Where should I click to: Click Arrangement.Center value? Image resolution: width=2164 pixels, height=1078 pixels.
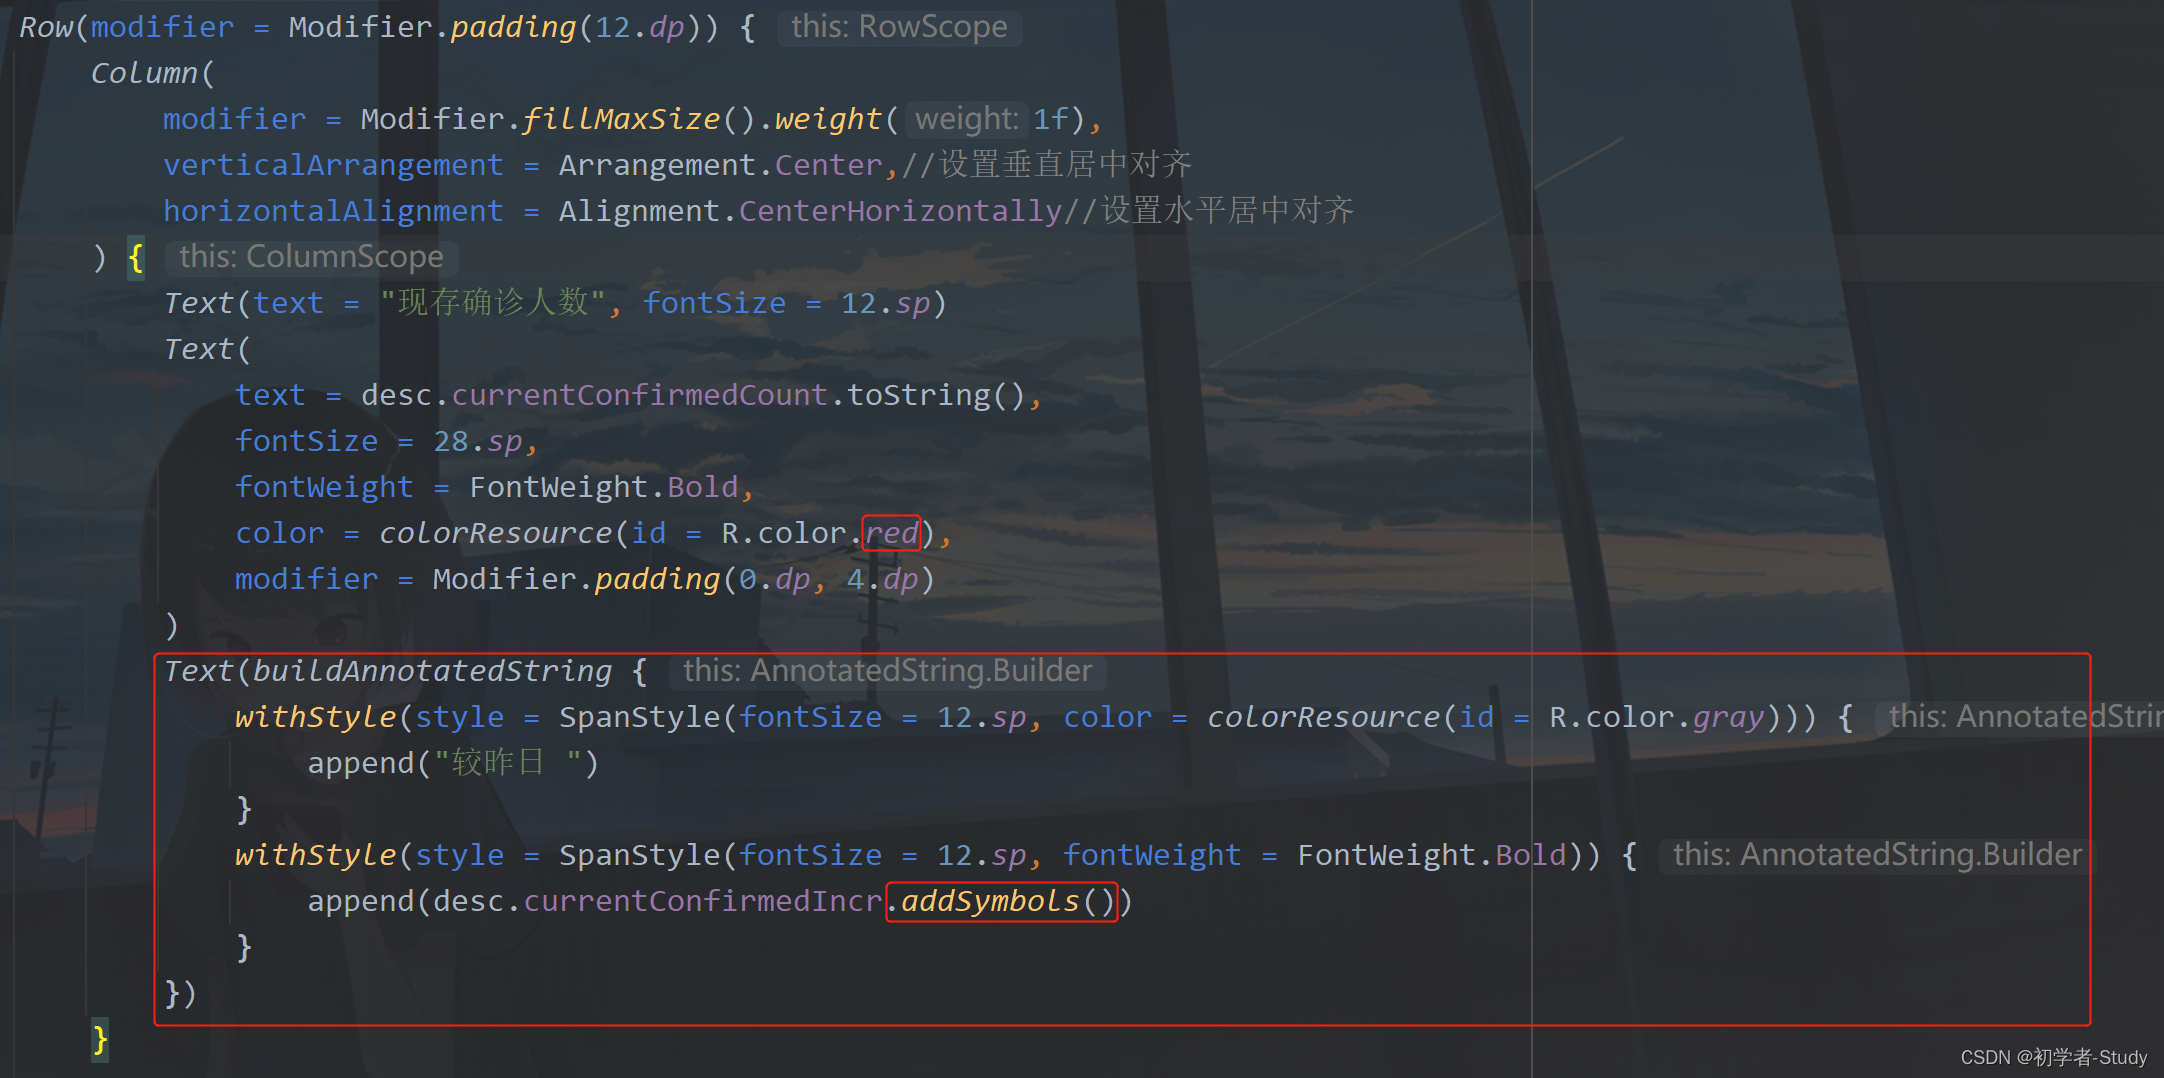click(720, 165)
